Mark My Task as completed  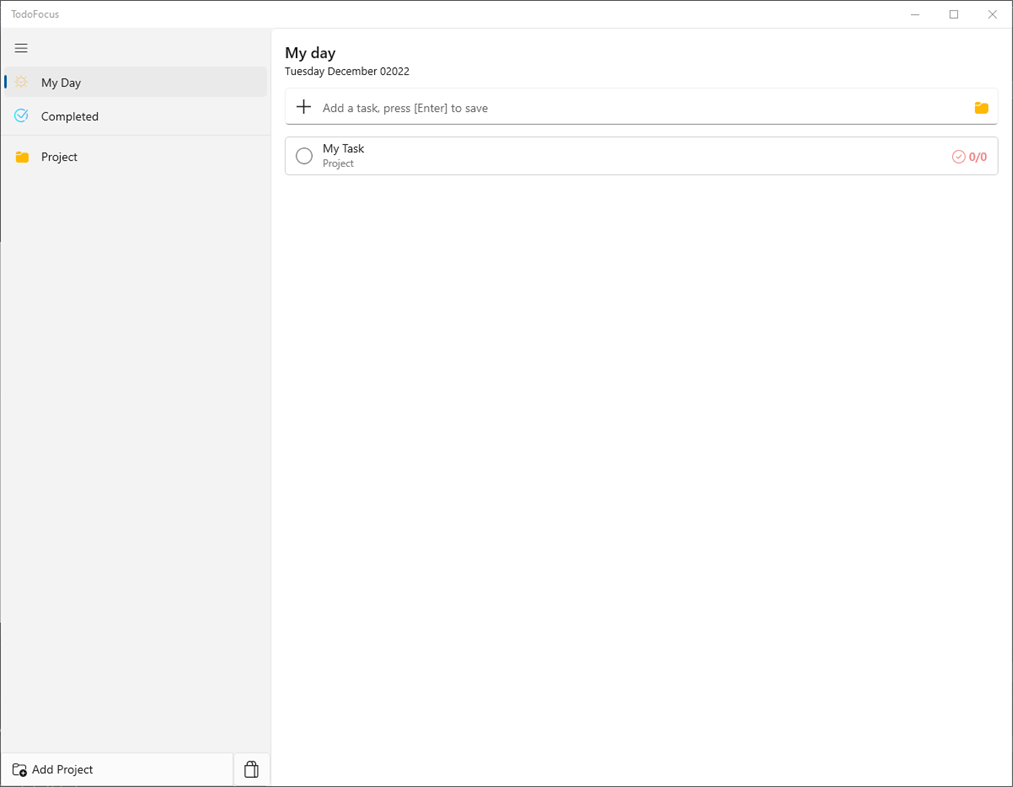[304, 156]
